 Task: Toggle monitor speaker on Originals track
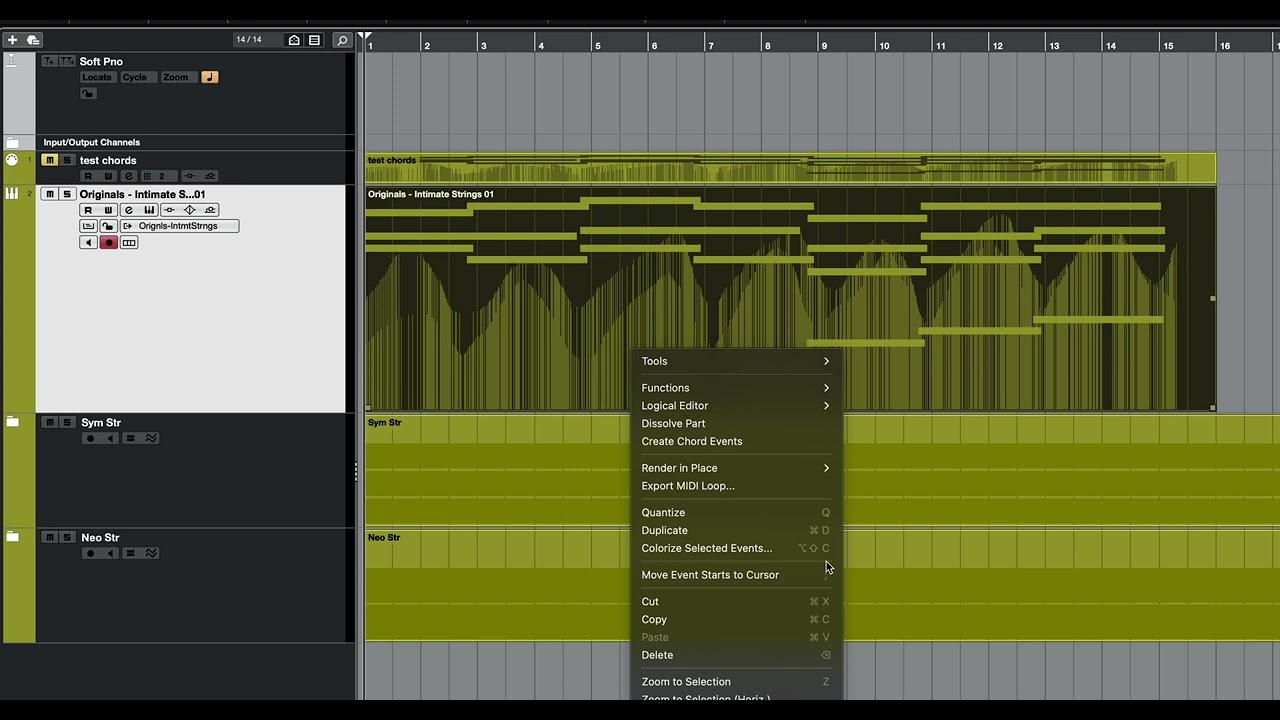coord(89,243)
